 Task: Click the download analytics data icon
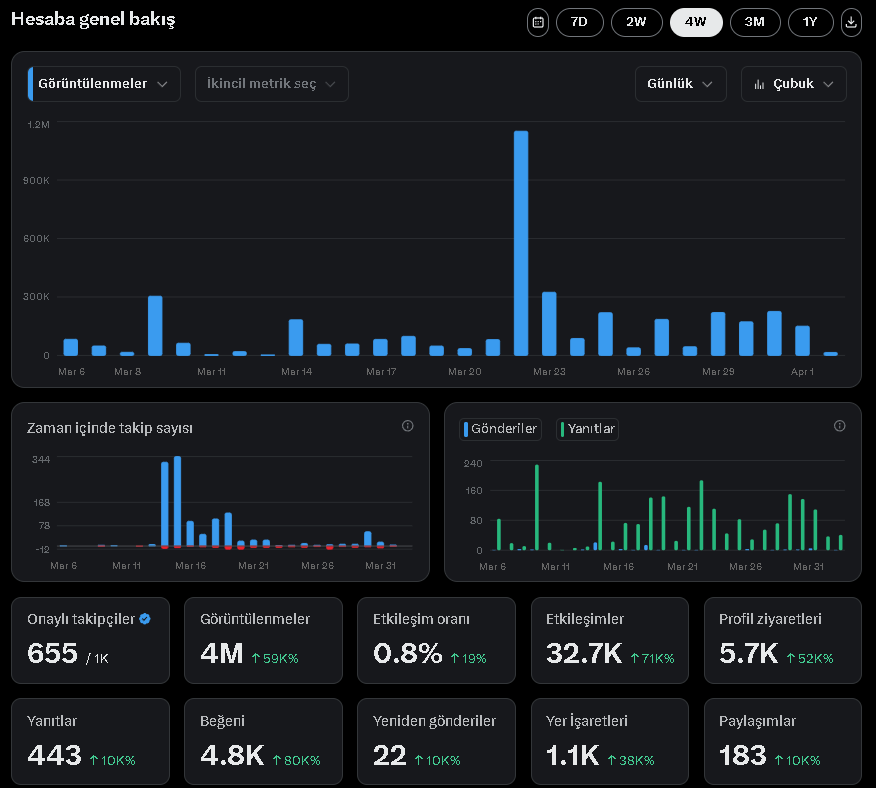tap(851, 22)
